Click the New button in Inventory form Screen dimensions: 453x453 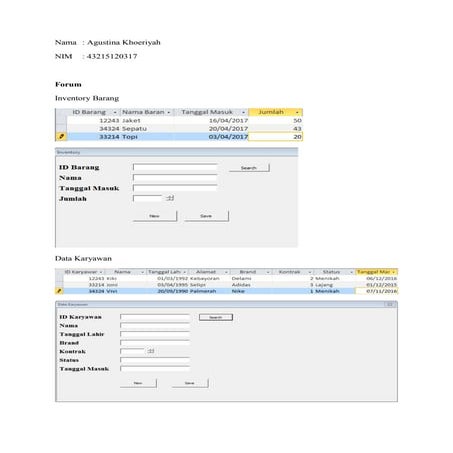point(155,216)
